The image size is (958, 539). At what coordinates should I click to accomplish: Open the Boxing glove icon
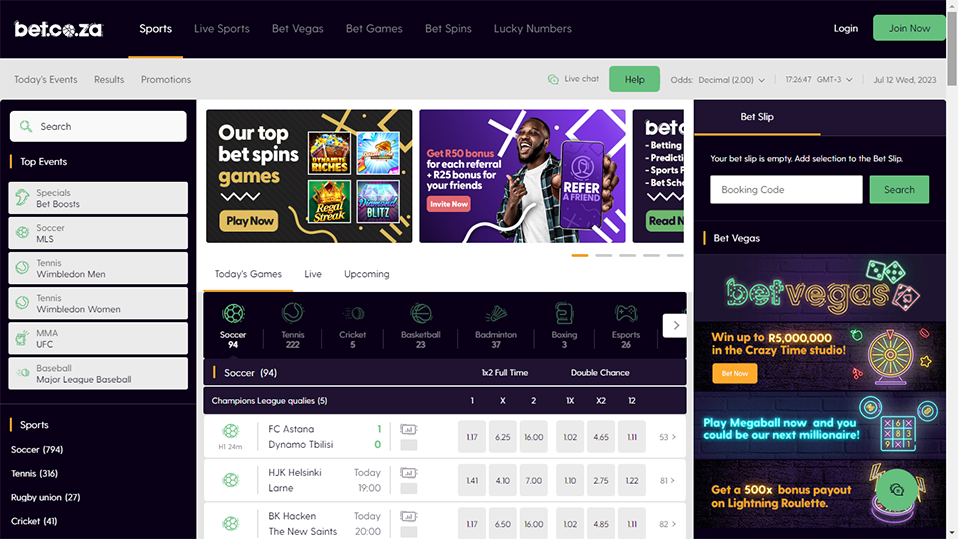click(x=564, y=314)
